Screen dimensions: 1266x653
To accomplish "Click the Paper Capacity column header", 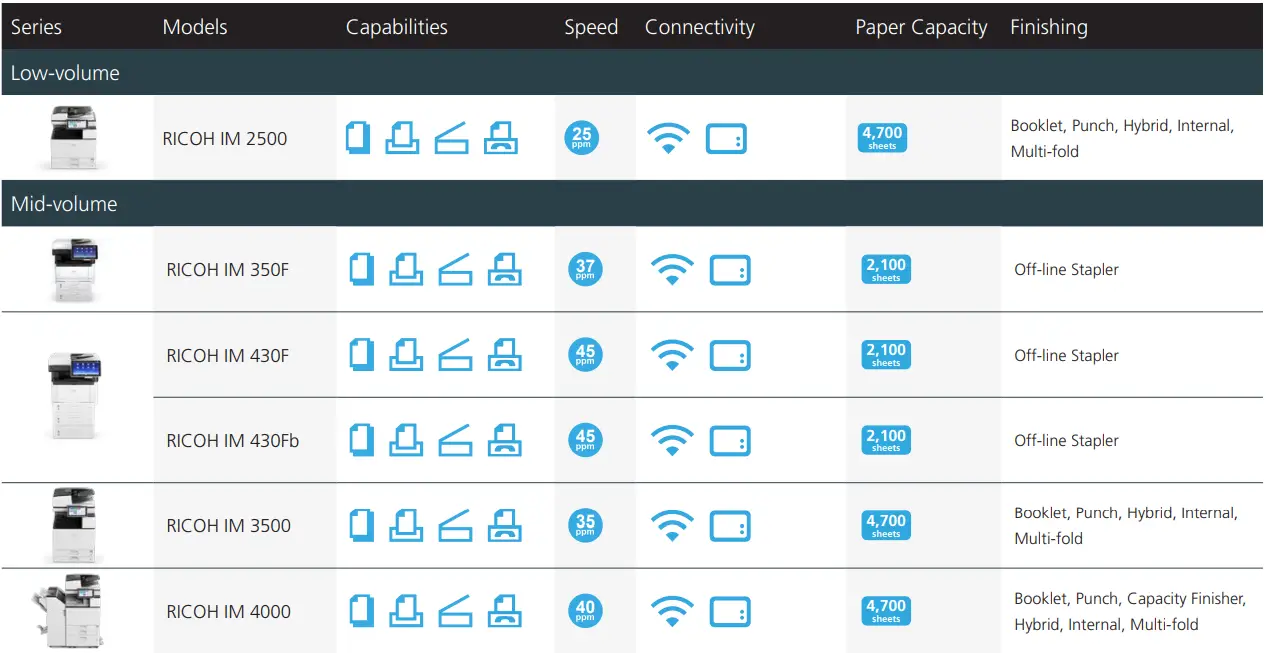I will click(921, 27).
